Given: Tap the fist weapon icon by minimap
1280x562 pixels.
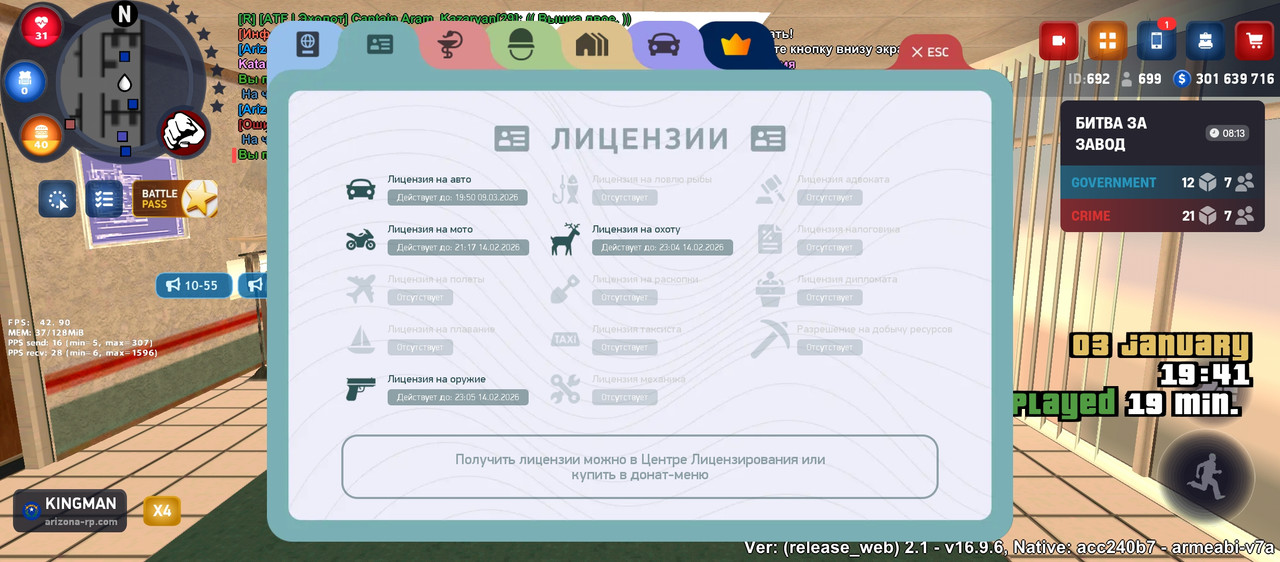Looking at the screenshot, I should coord(185,133).
